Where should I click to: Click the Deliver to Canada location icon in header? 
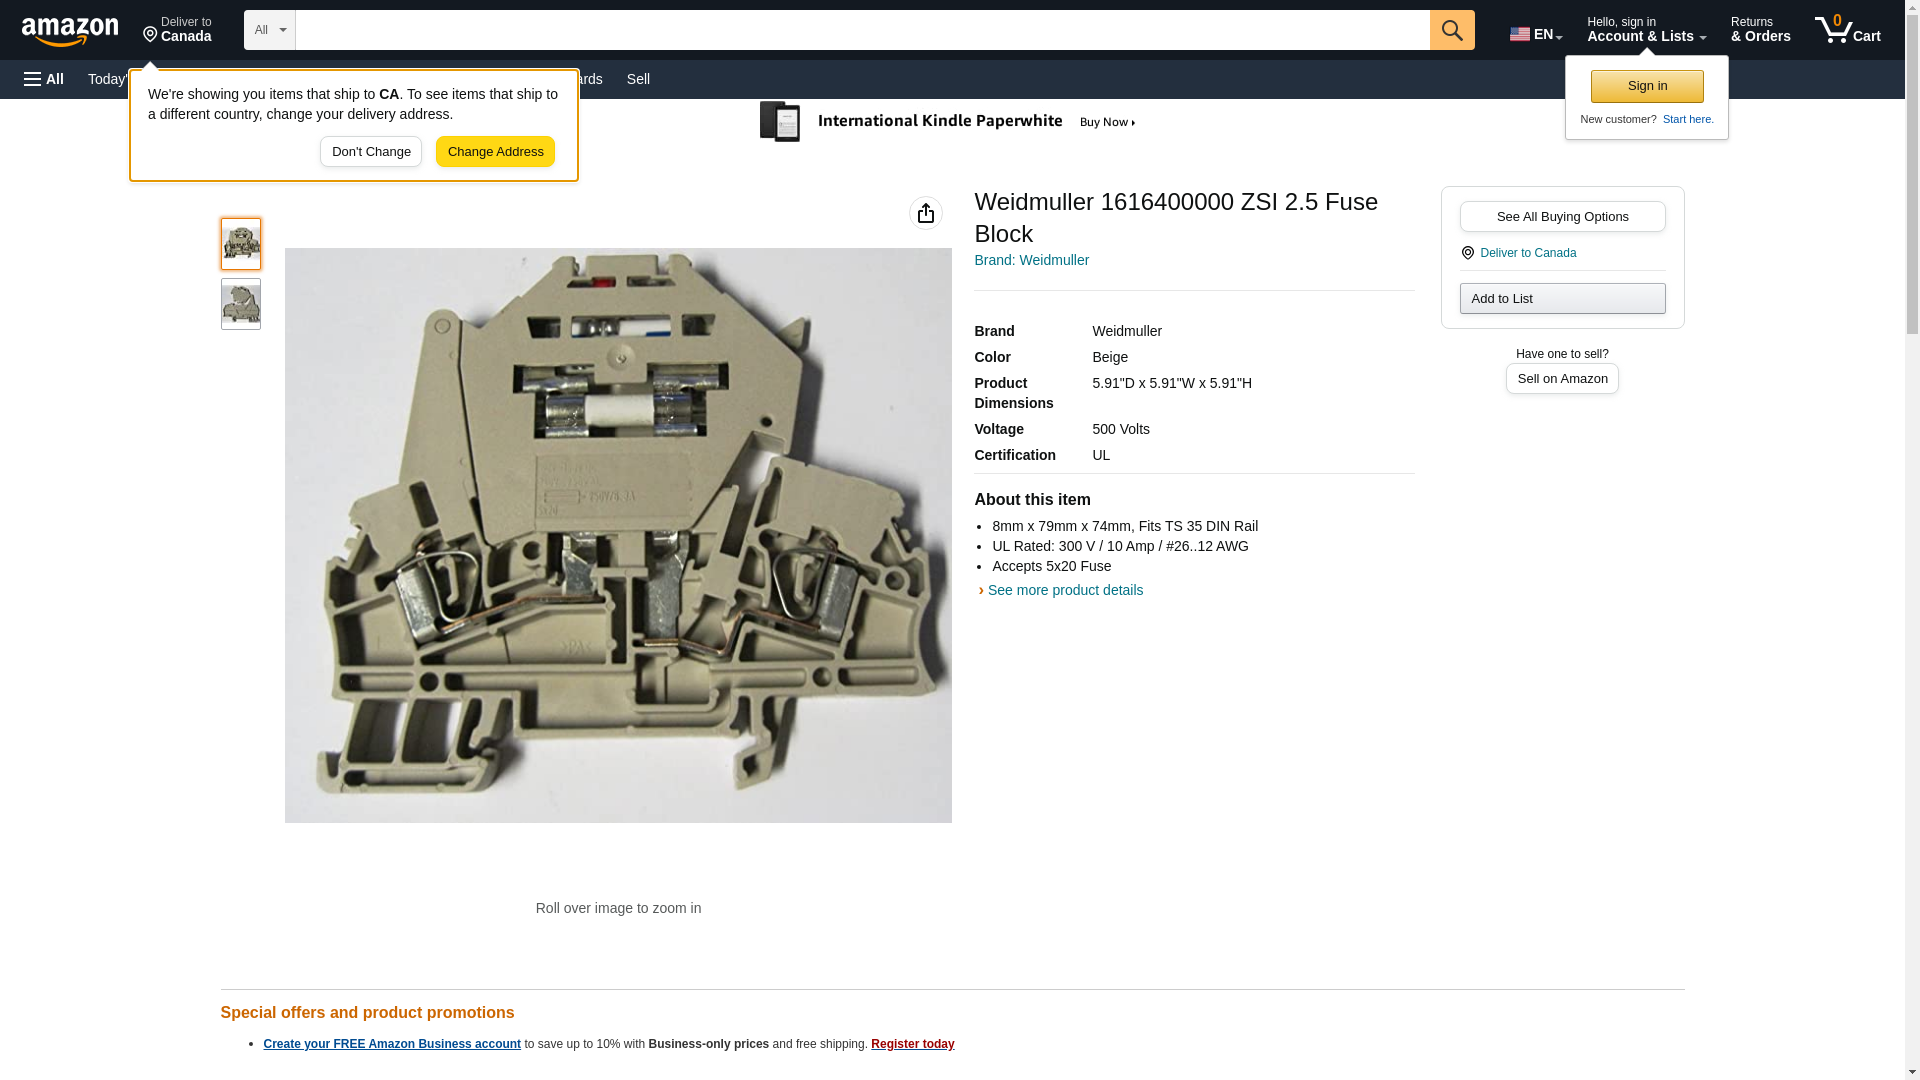tap(151, 35)
